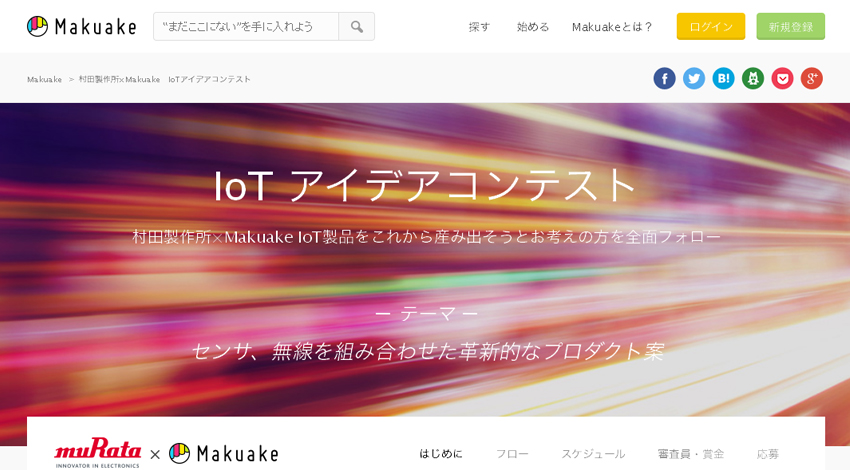850x470 pixels.
Task: Open the Makuakeとは？ page
Action: coord(612,27)
